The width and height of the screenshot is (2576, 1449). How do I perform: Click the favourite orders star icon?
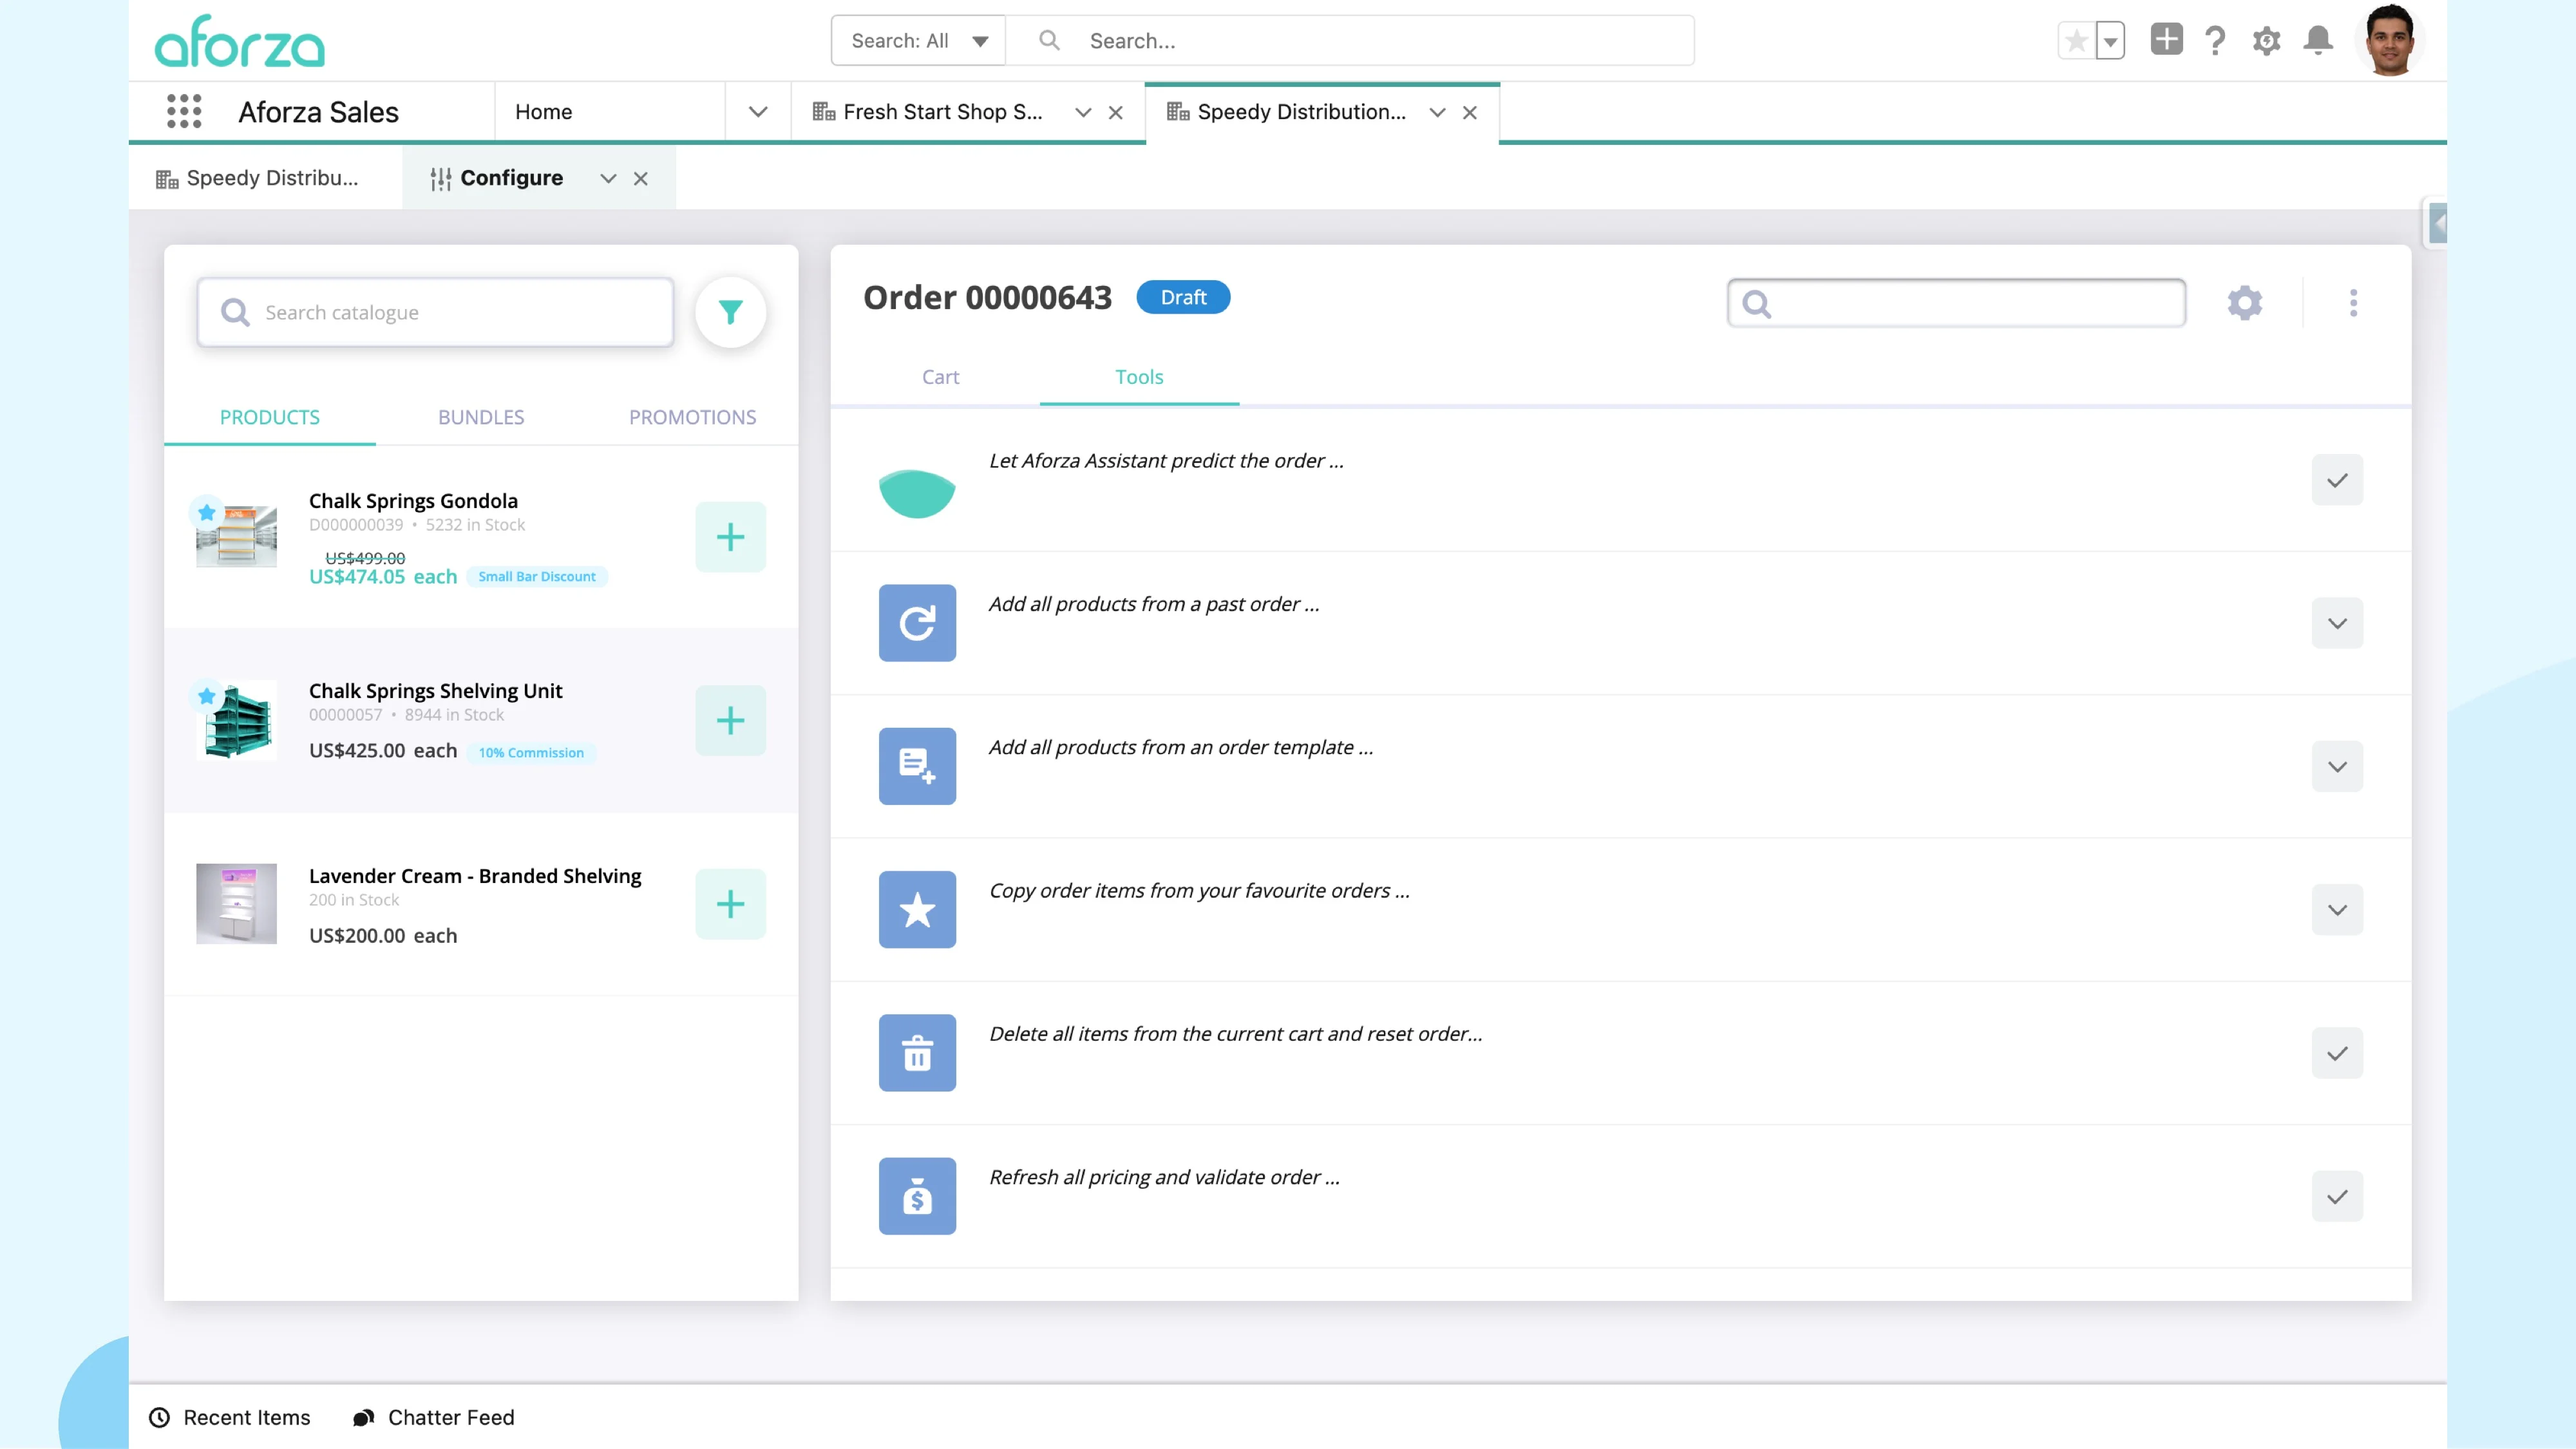[917, 909]
